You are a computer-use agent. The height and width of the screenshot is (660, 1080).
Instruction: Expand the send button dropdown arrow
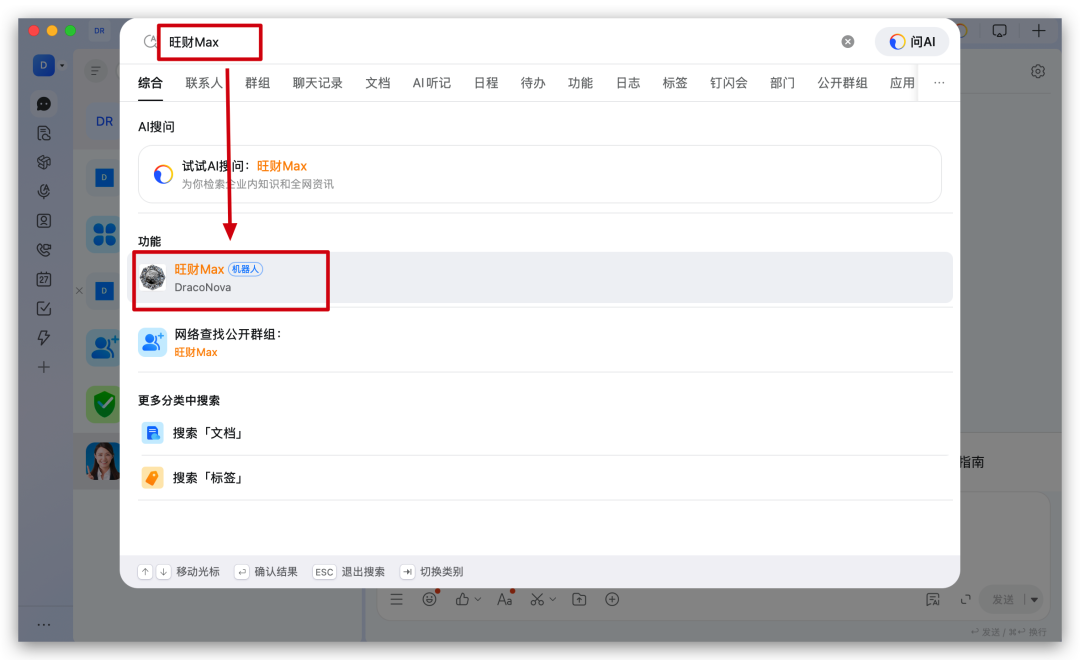[x=1034, y=599]
